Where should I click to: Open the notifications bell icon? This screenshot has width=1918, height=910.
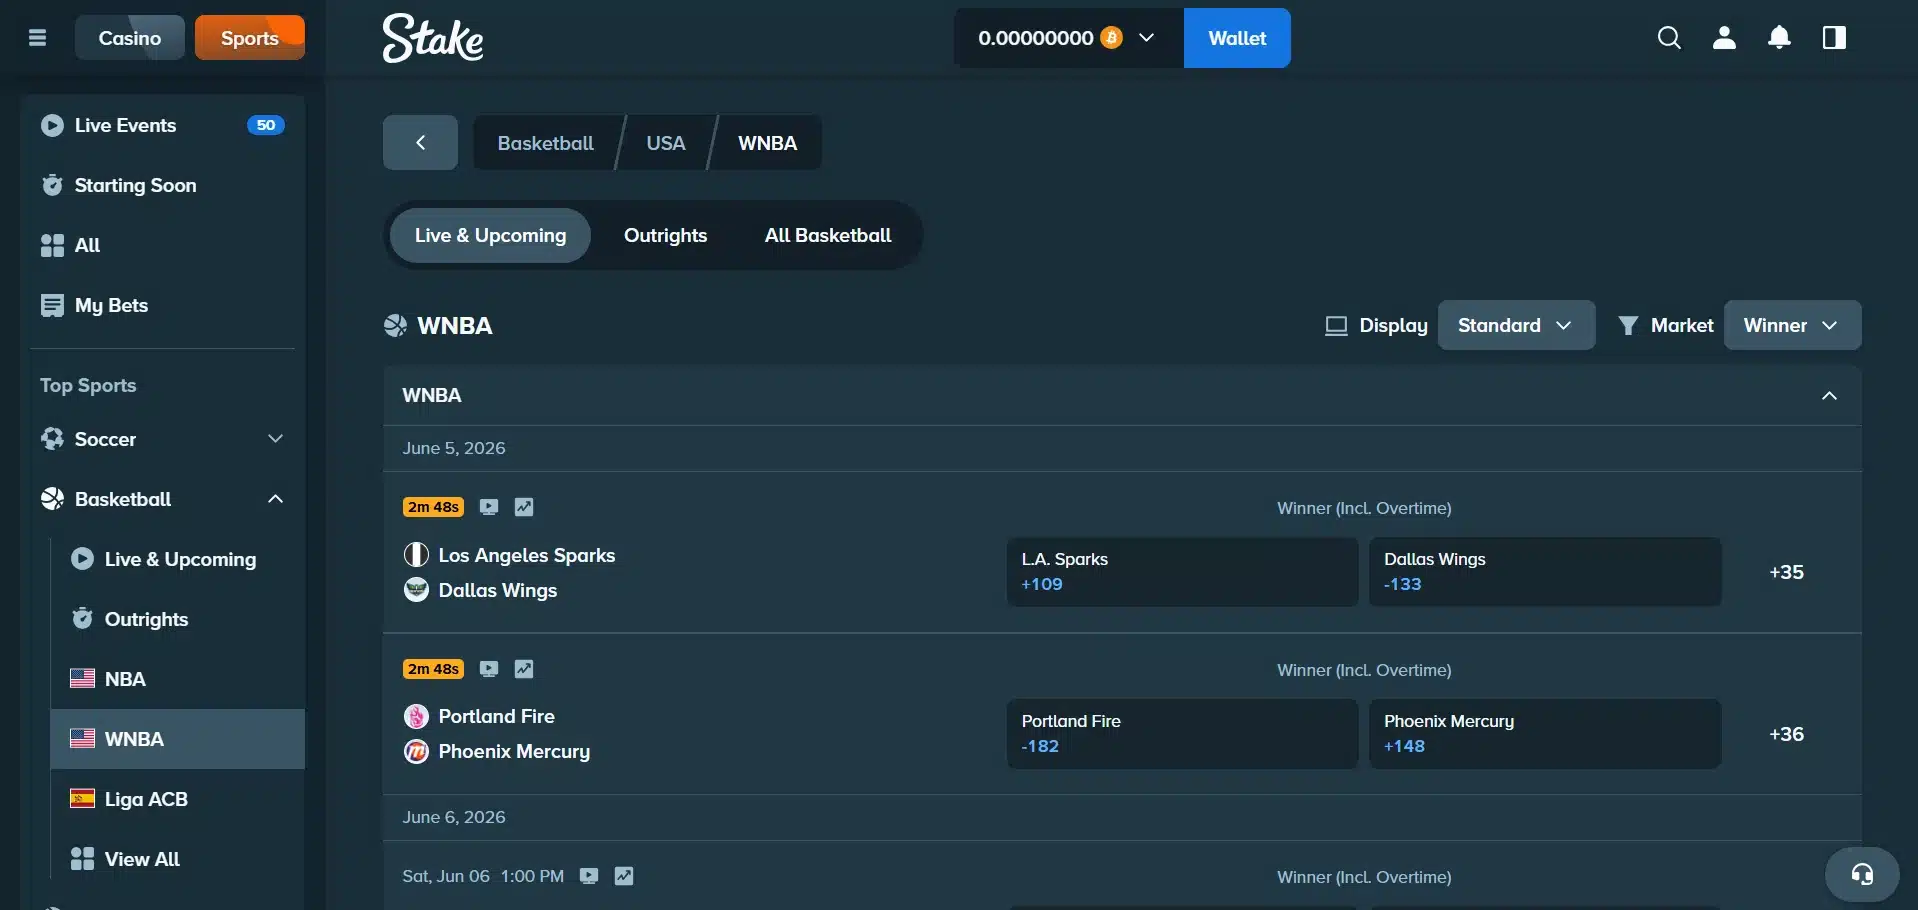[x=1779, y=38]
